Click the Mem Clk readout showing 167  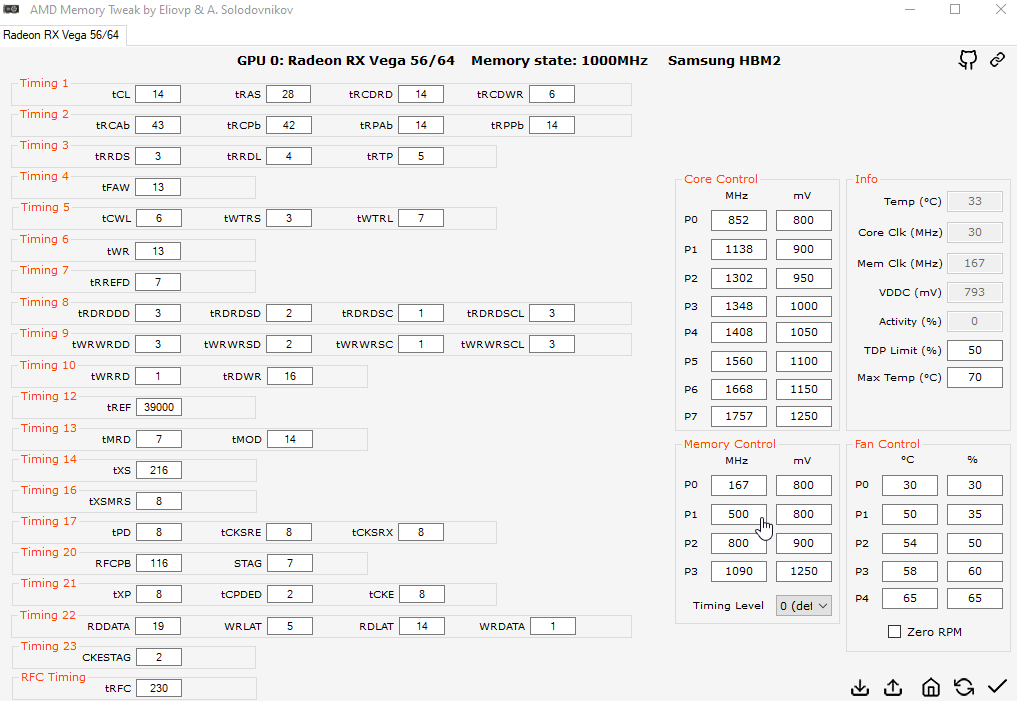click(975, 263)
